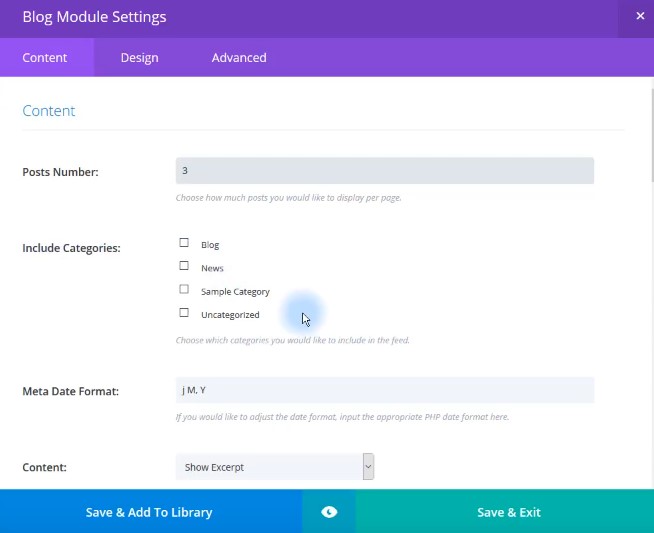Screen dimensions: 654x533
Task: Tick the News category checkbox
Action: (x=184, y=266)
